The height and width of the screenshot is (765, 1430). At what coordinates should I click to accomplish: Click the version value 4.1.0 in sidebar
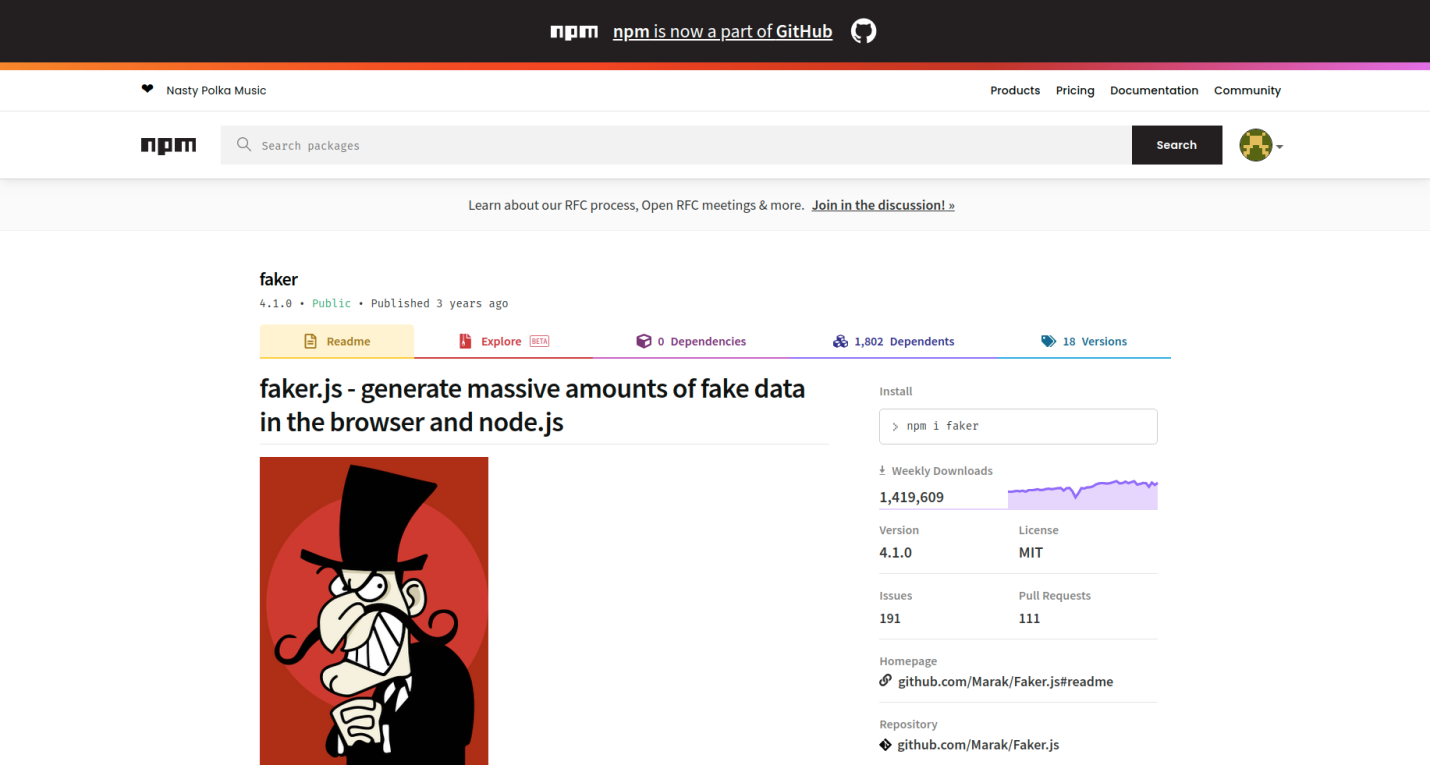895,552
